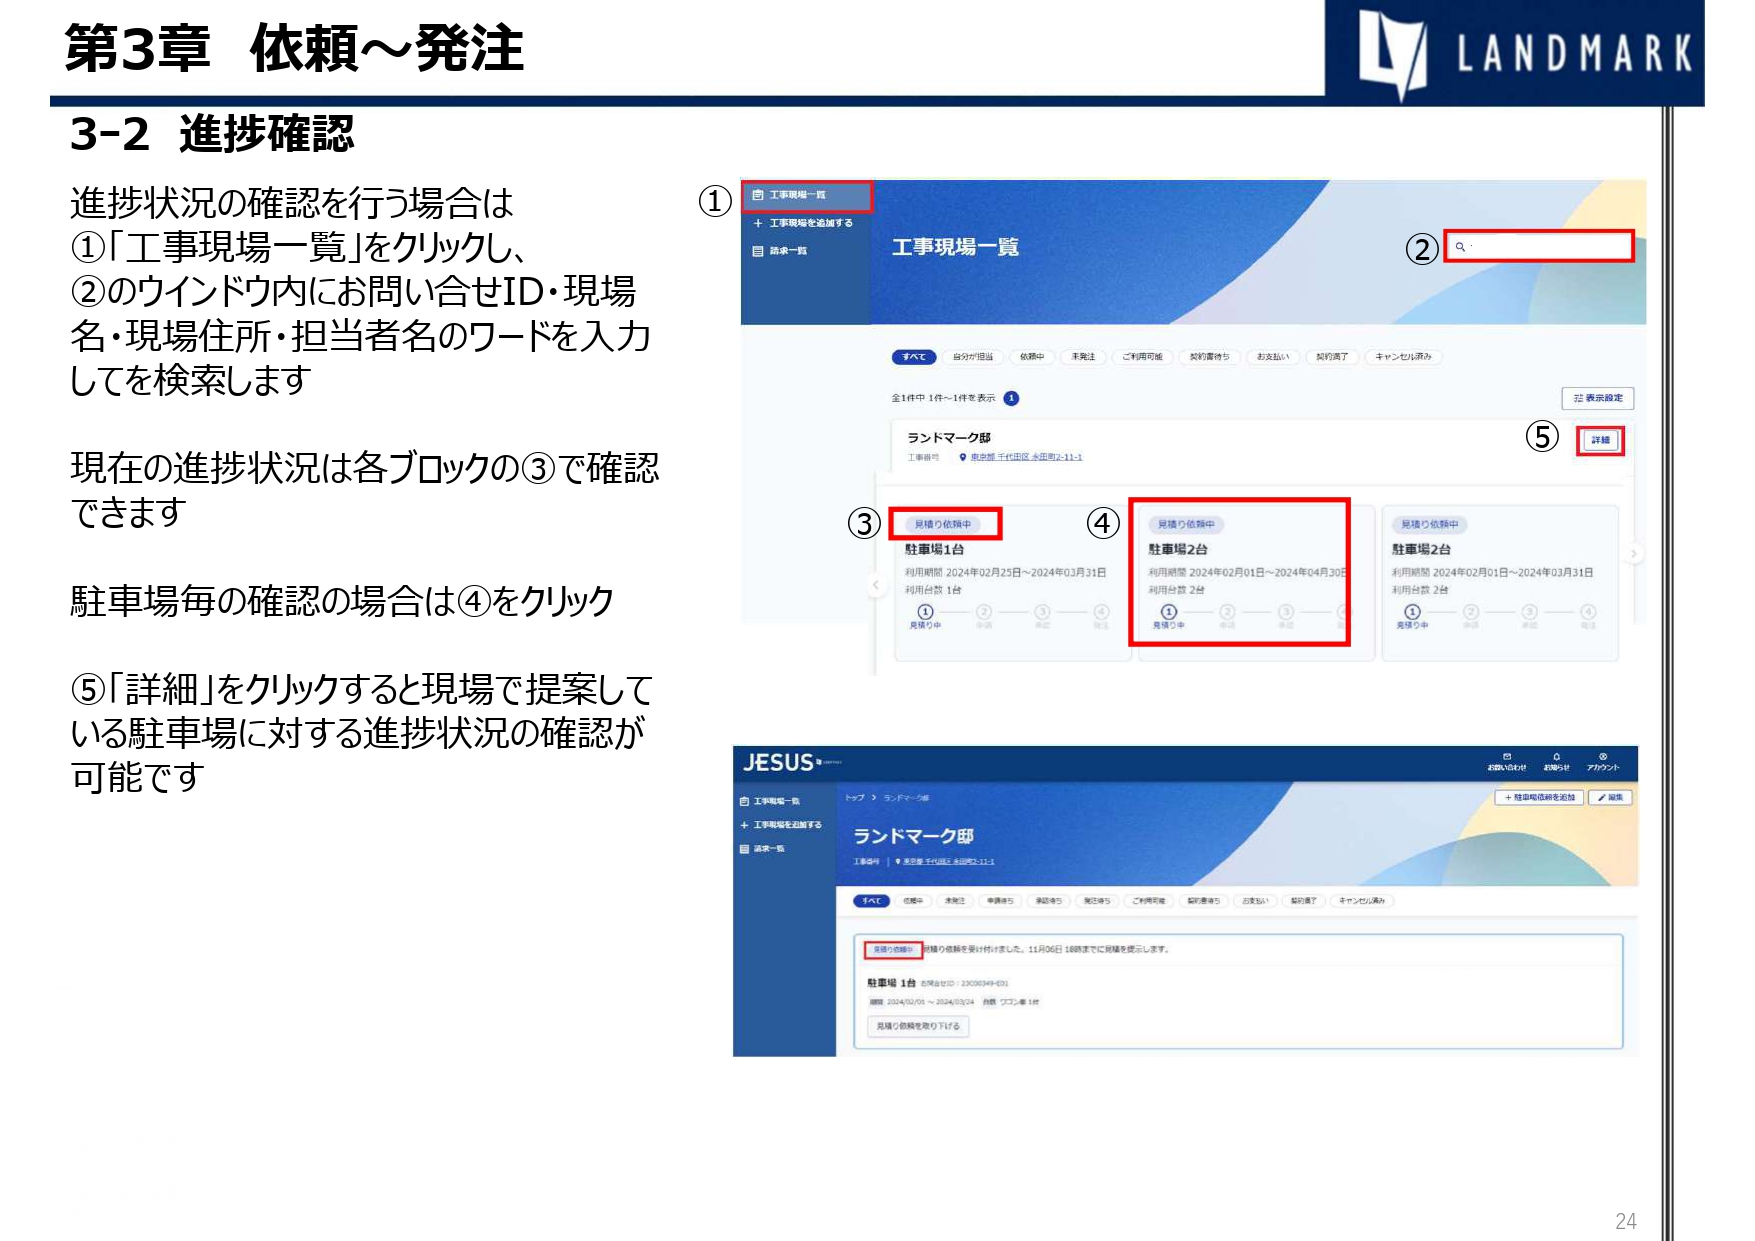Click the 見積り依頼中 status badge in the lower panel

892,949
